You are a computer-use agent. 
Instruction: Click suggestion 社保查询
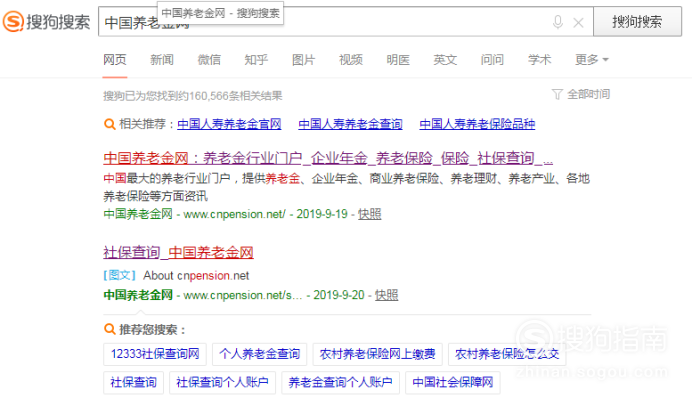tap(133, 382)
